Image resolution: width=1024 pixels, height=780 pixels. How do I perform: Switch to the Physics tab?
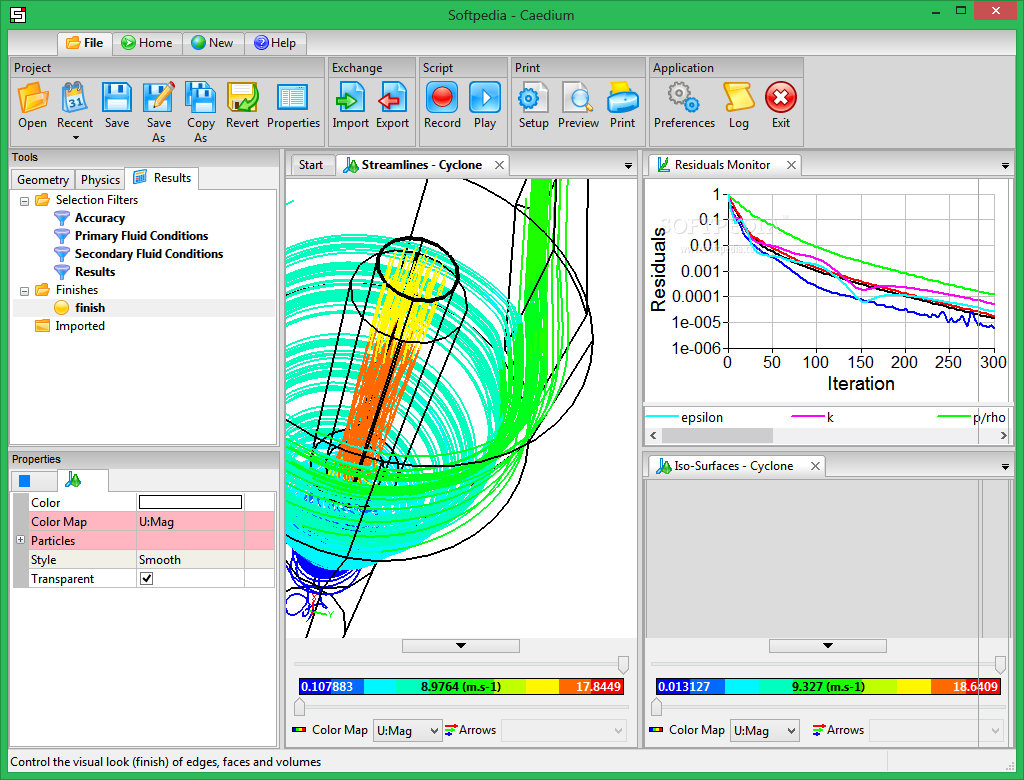(x=100, y=180)
